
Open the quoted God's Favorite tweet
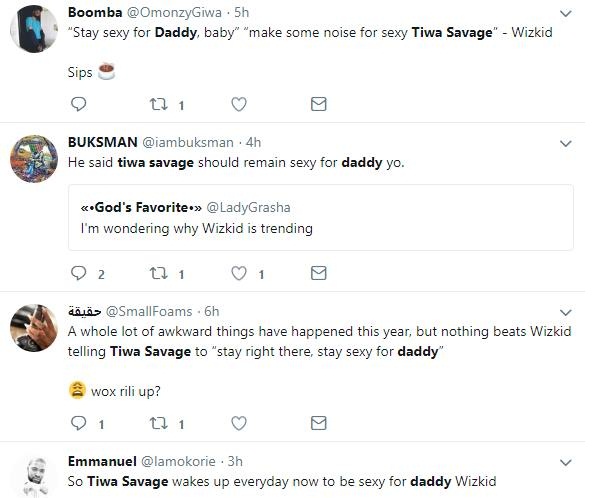click(x=320, y=217)
